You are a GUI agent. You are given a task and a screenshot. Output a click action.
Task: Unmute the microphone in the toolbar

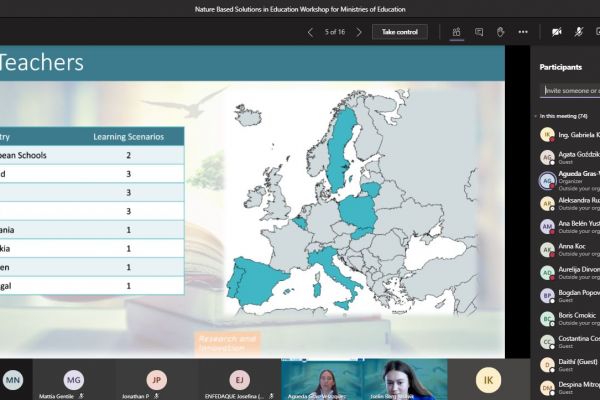point(579,32)
